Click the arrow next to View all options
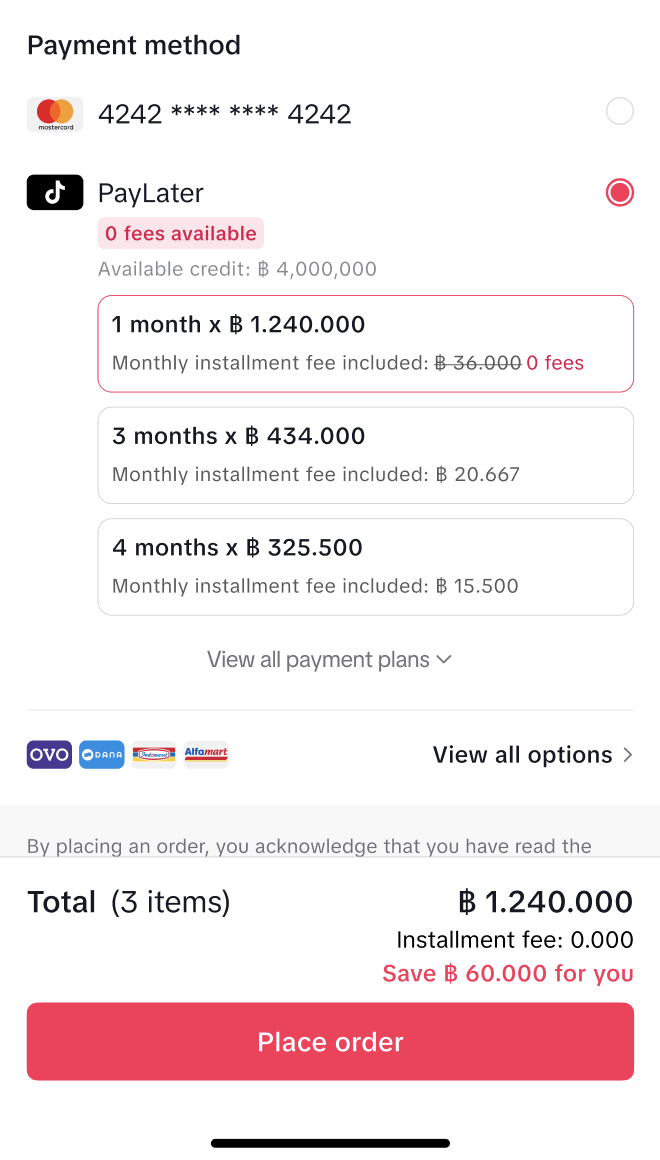 point(628,755)
